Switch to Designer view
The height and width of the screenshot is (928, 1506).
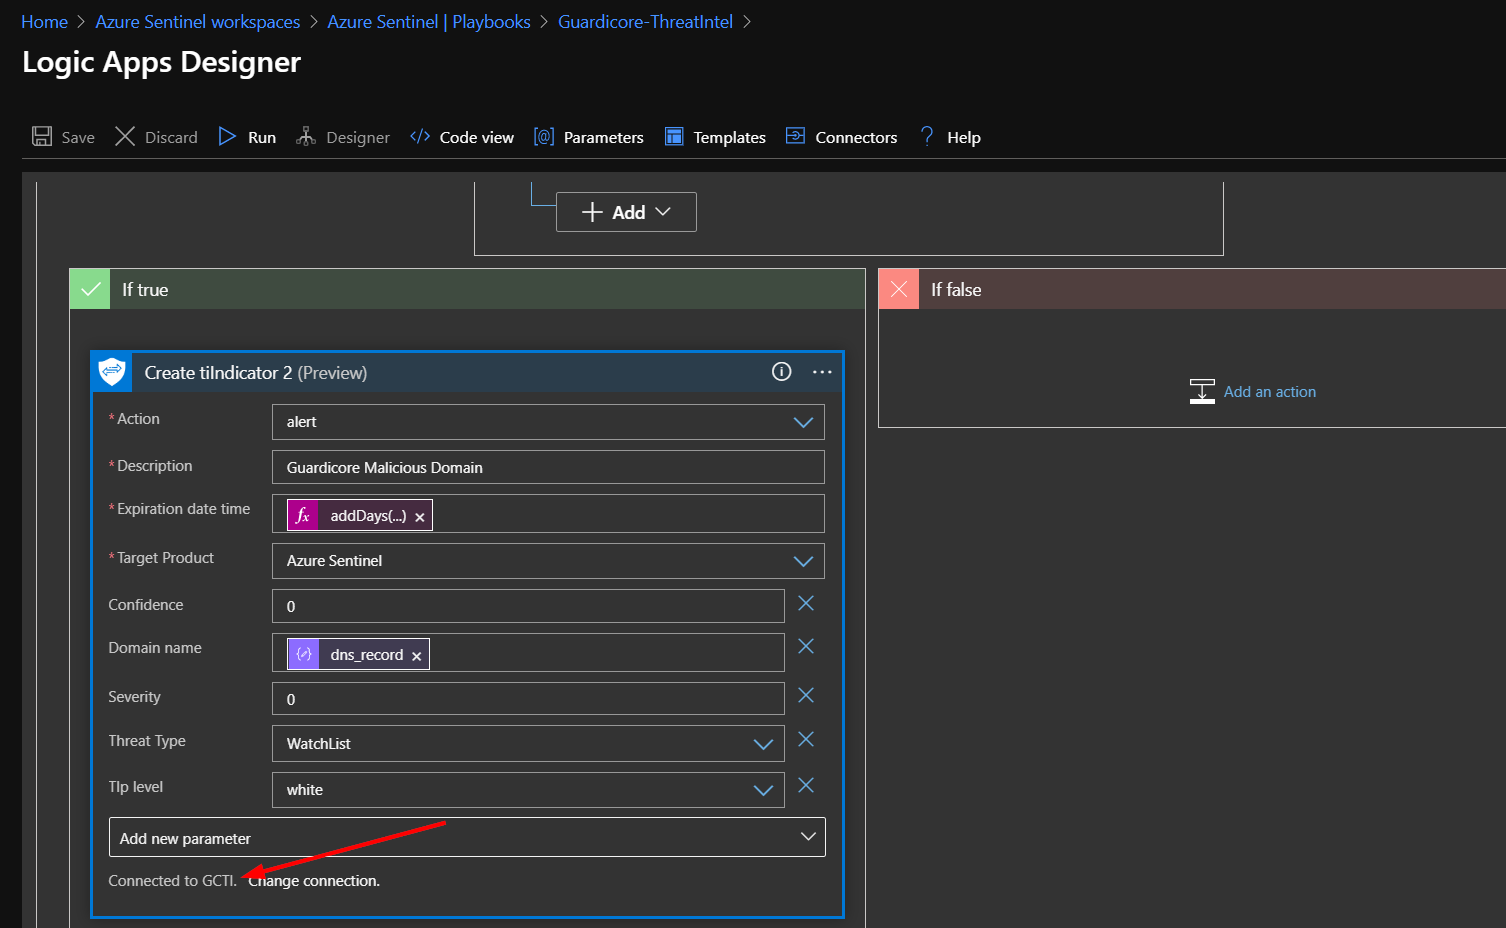point(343,137)
